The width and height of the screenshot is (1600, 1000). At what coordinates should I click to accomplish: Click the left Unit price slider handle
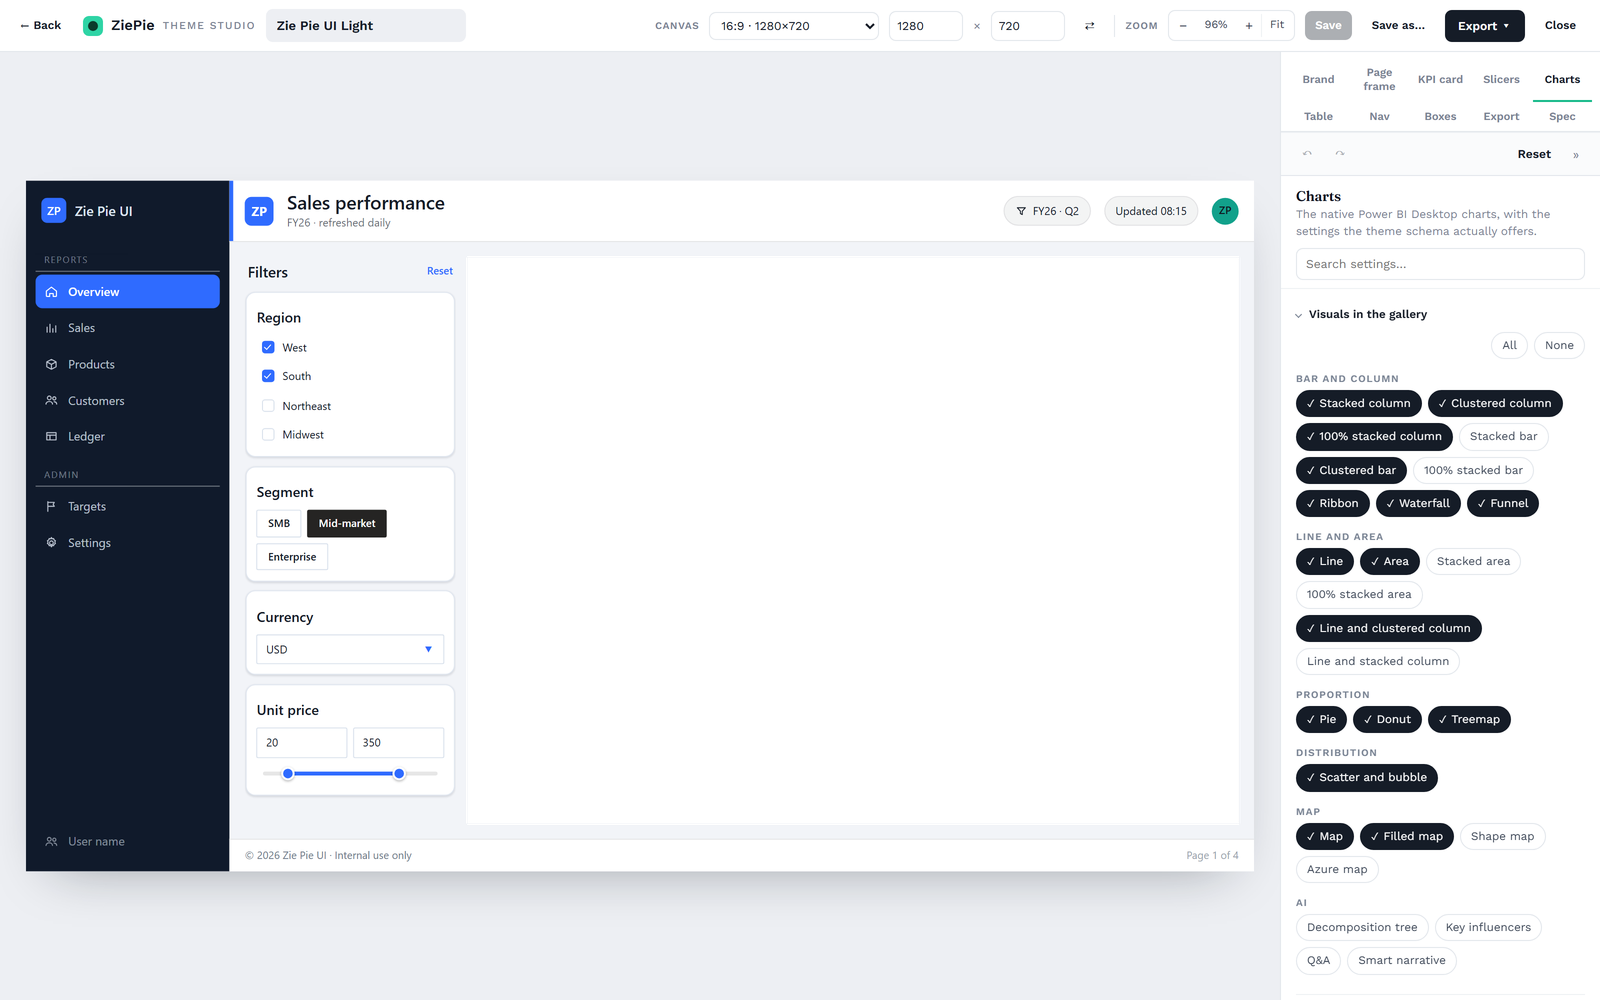(288, 774)
